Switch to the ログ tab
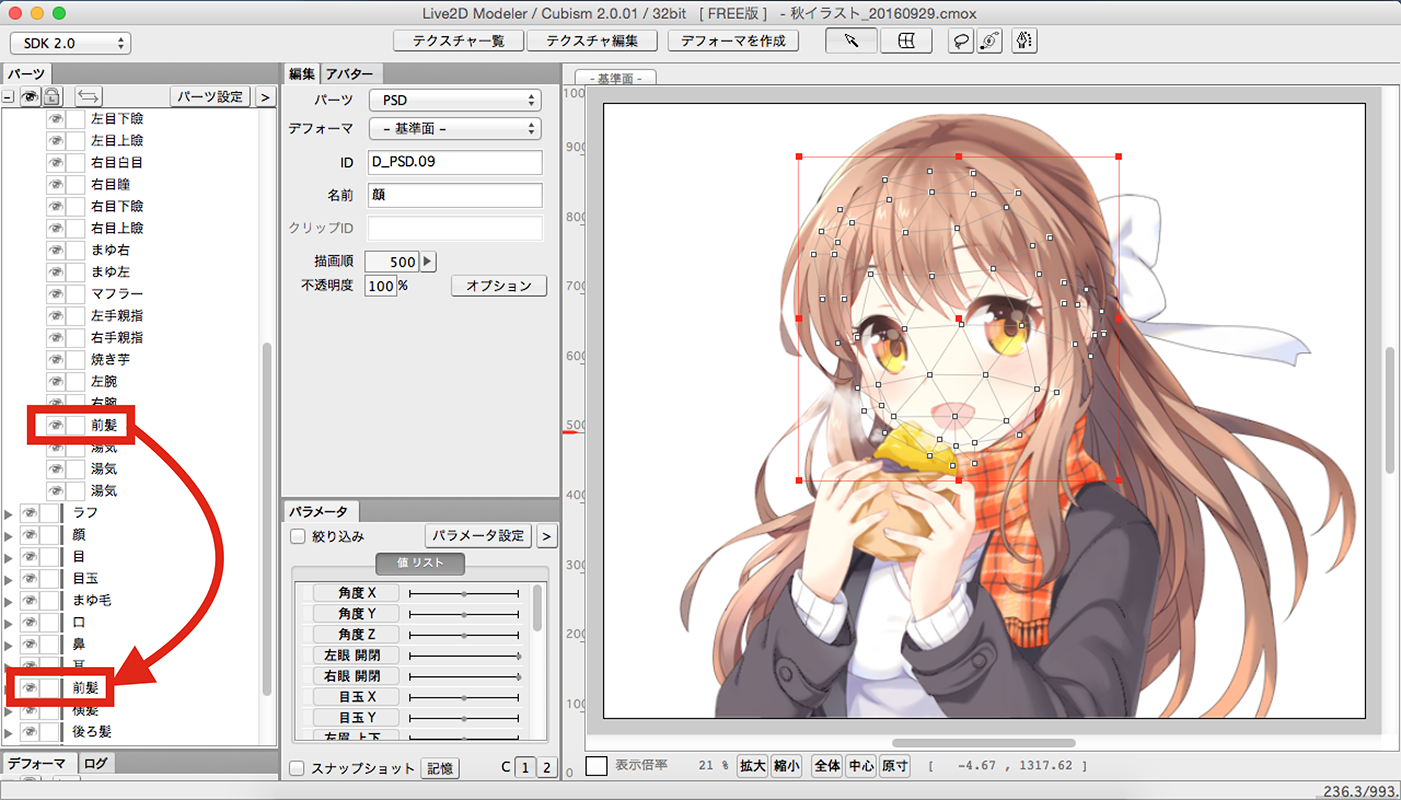Screen dimensions: 1401x800 click(96, 763)
